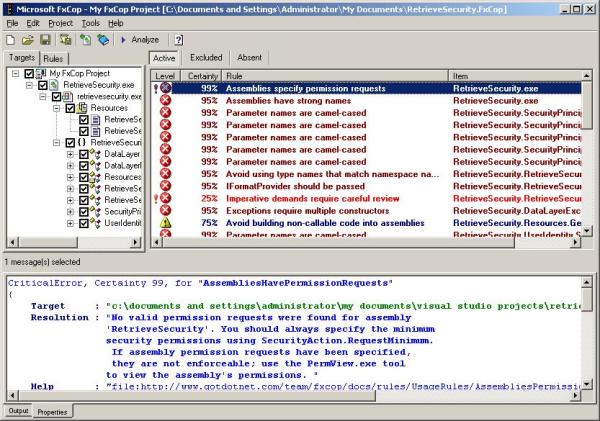The height and width of the screenshot is (421, 600).
Task: Sort by the Certainty column header
Action: click(202, 76)
